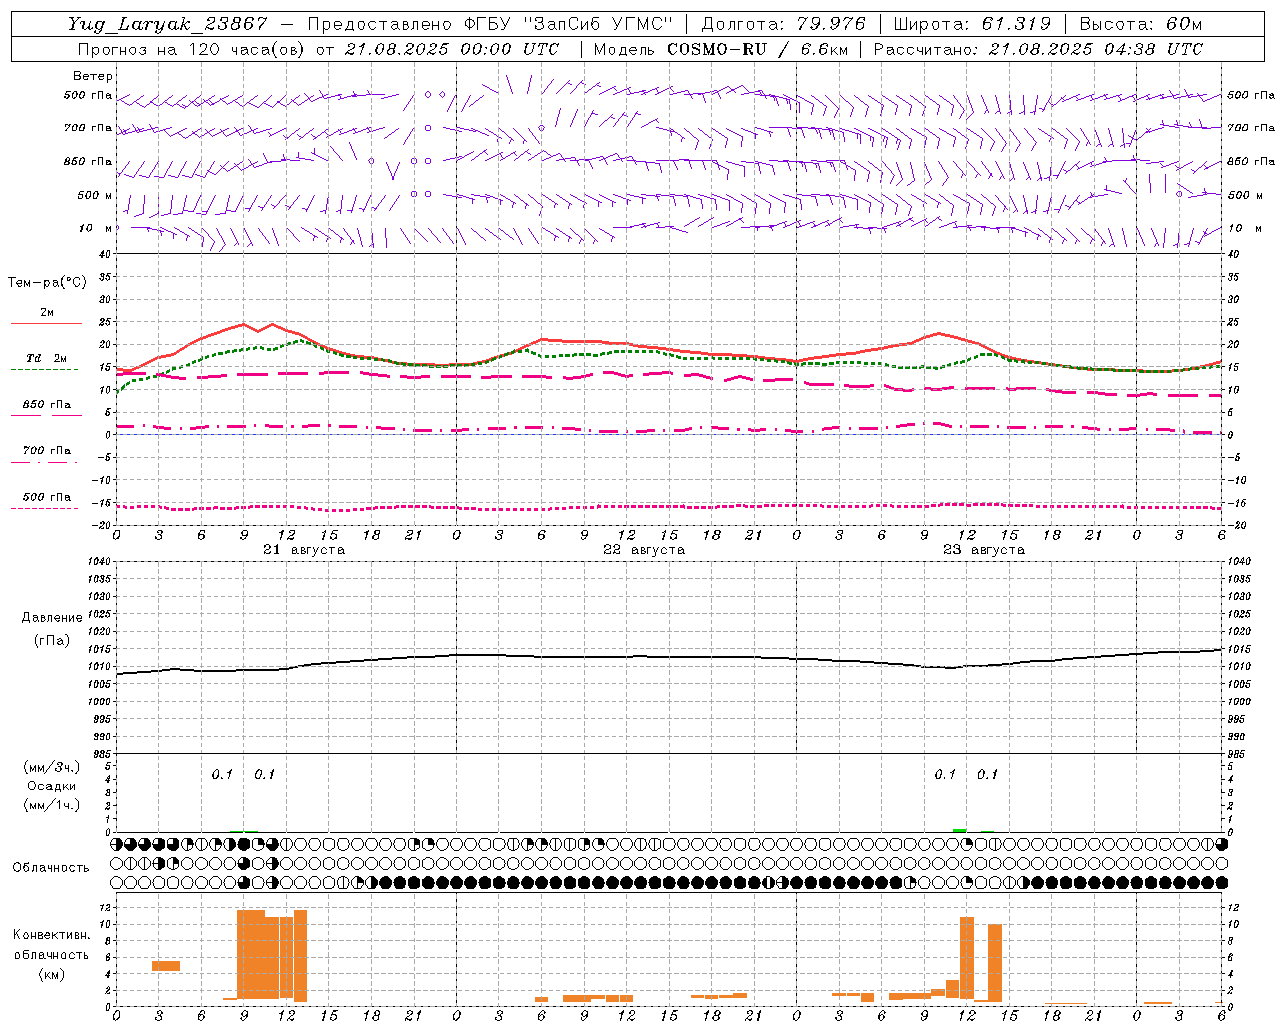1280x1024 pixels.
Task: Click the Давление panel label
Action: [x=50, y=618]
